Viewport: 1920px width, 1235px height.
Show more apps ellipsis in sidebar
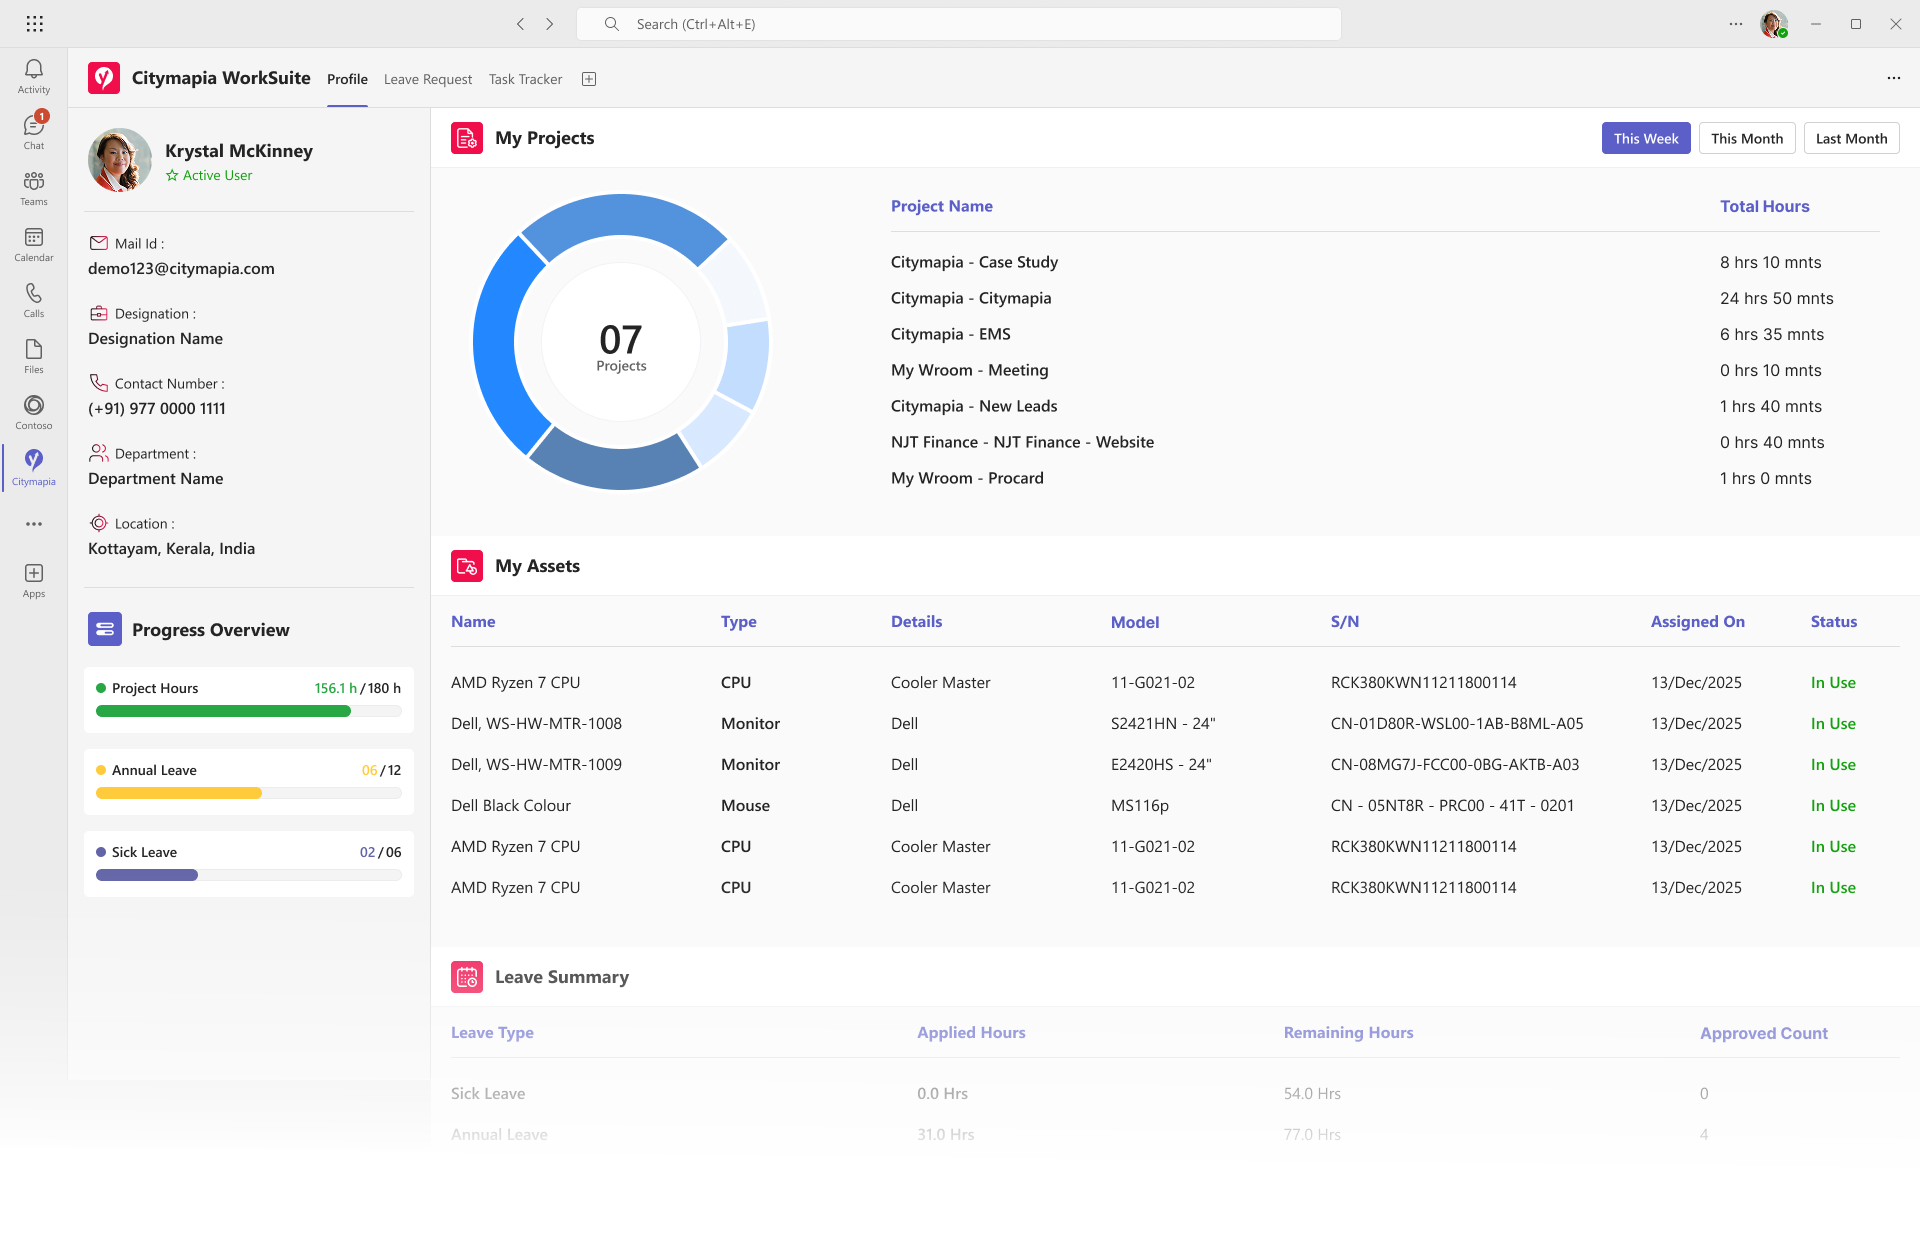tap(34, 524)
